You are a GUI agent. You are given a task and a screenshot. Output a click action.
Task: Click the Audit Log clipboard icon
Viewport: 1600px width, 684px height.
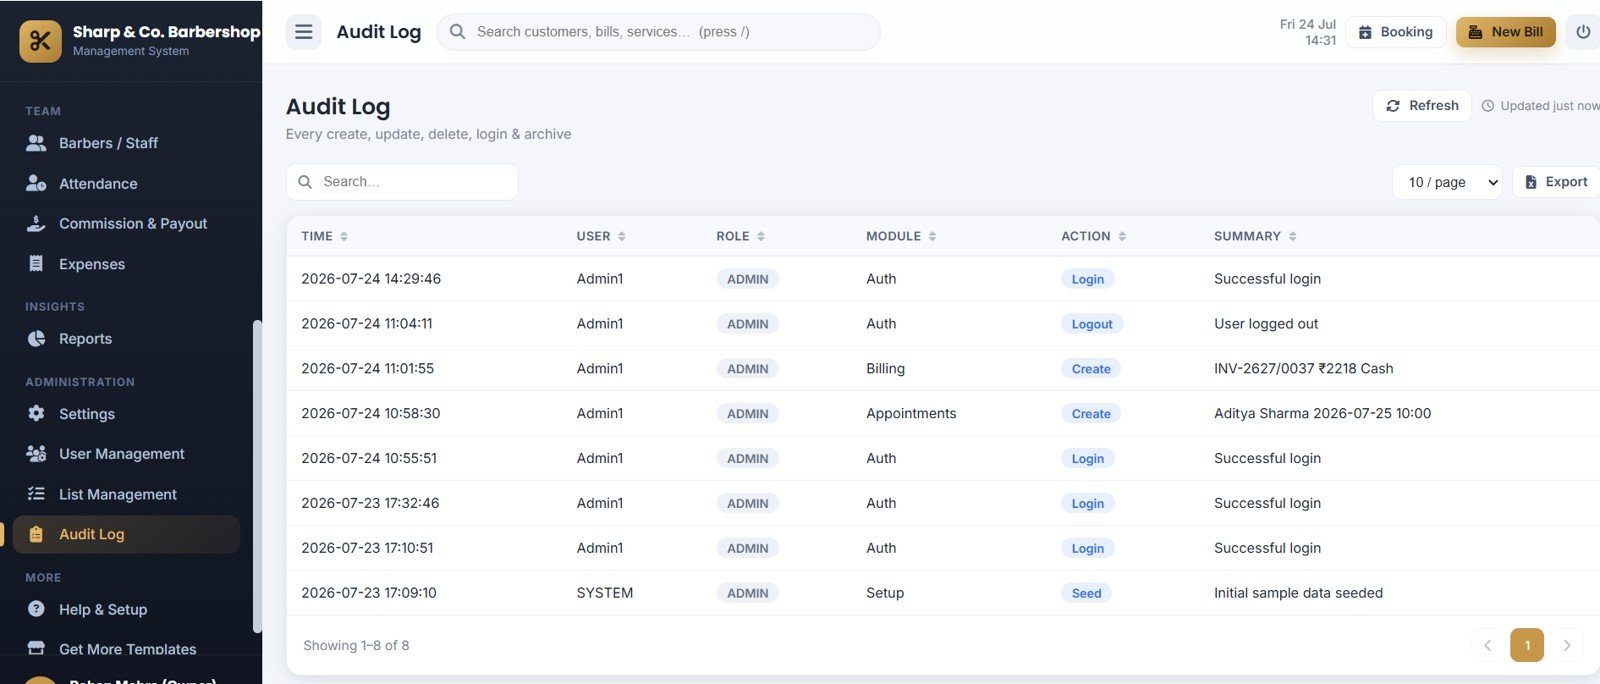[x=36, y=534]
